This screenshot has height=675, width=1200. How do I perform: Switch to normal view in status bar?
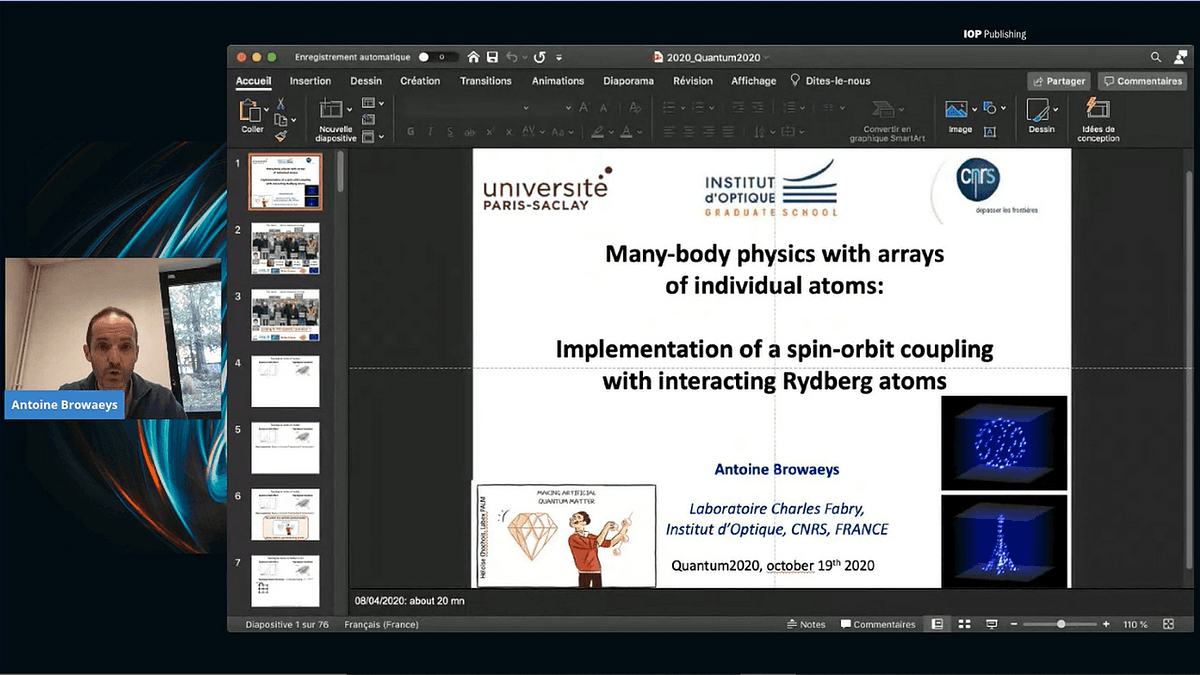click(x=937, y=624)
